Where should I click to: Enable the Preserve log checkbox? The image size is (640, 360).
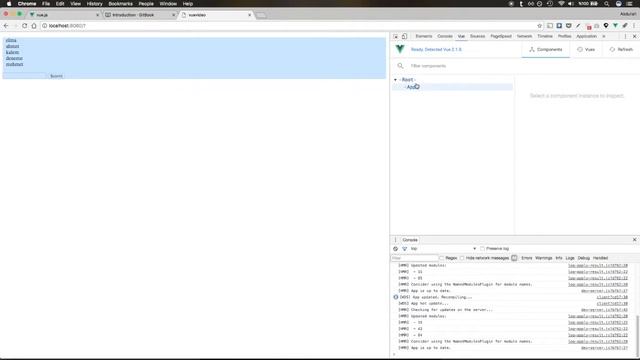(482, 249)
